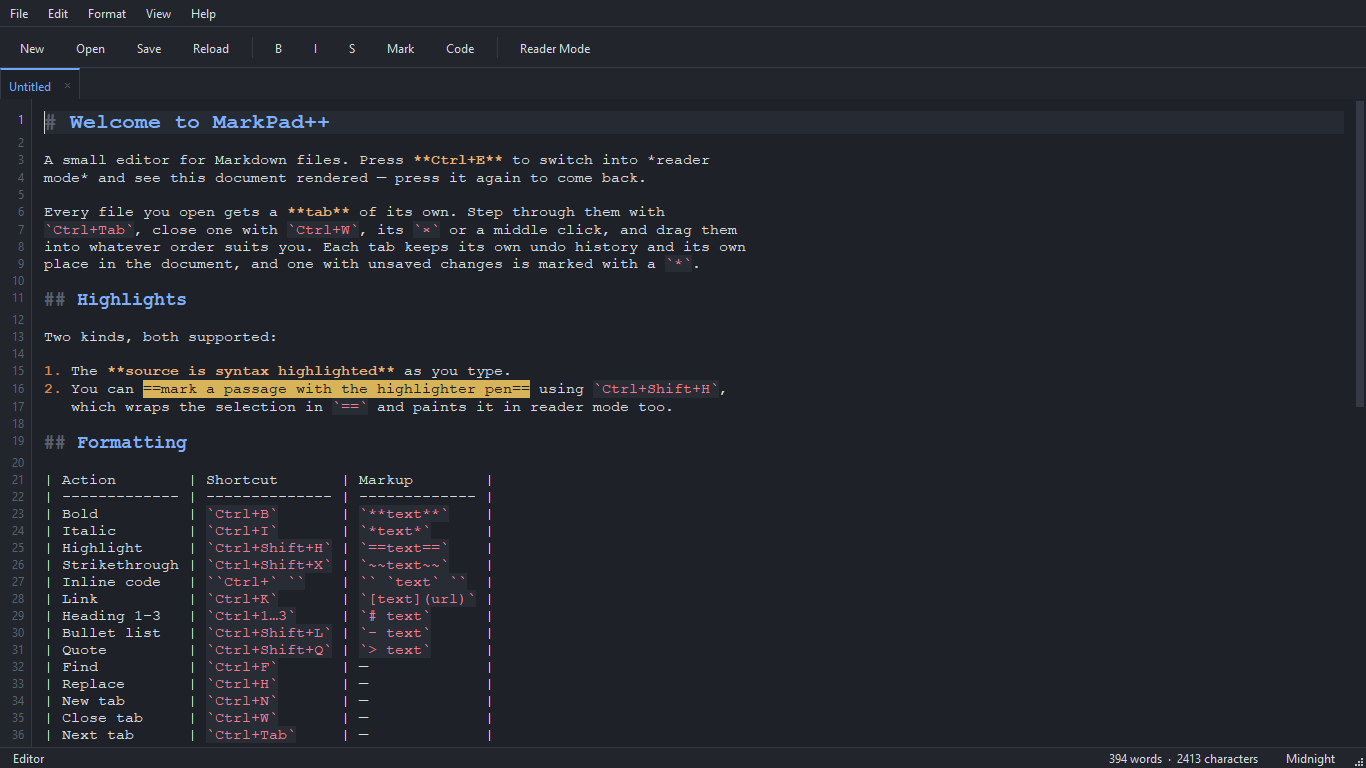This screenshot has height=768, width=1366.
Task: Click the Open toolbar button
Action: click(x=90, y=49)
